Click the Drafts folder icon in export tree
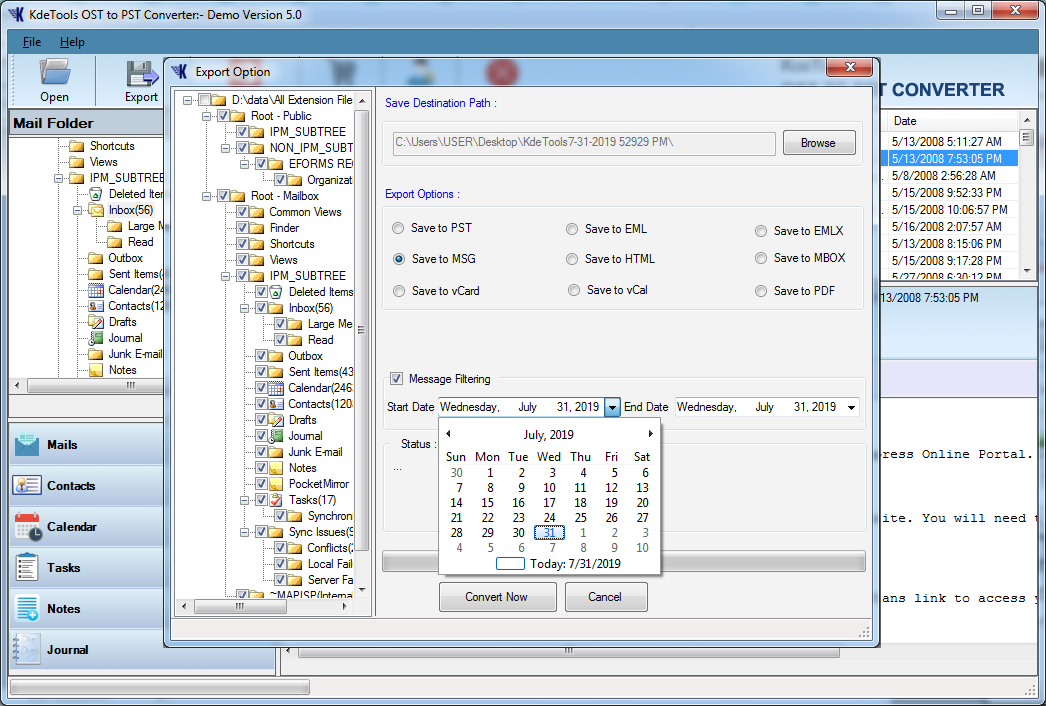 [276, 420]
